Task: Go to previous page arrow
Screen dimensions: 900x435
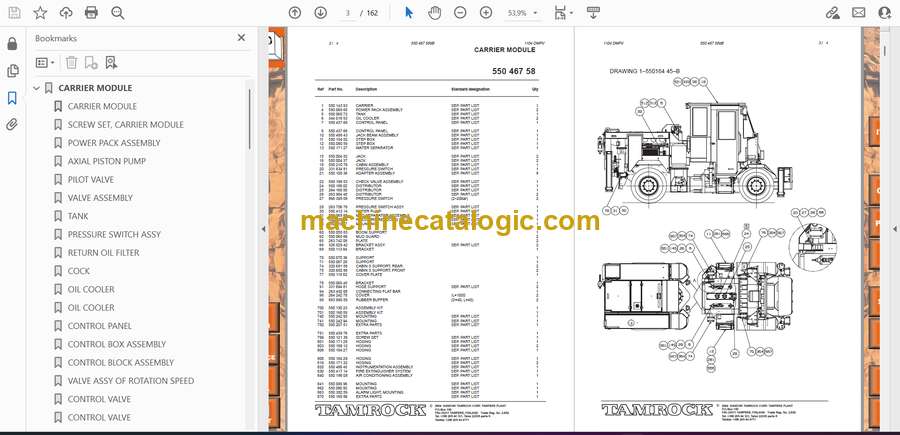Action: point(295,13)
